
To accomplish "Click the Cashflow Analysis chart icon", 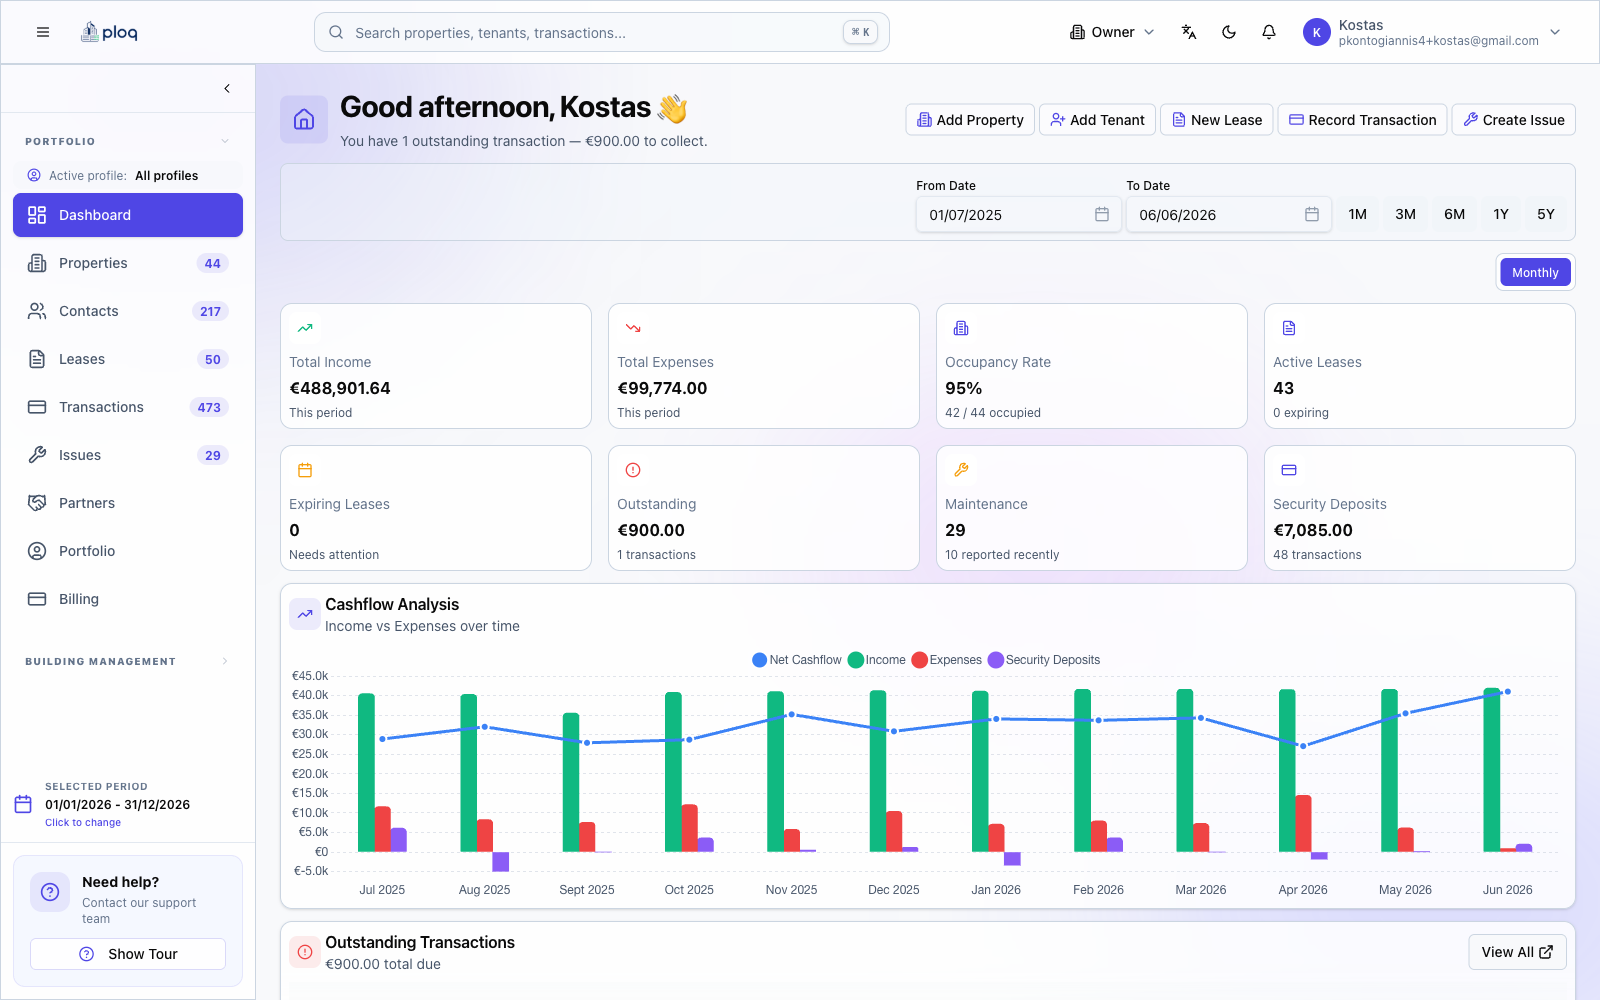I will coord(305,614).
